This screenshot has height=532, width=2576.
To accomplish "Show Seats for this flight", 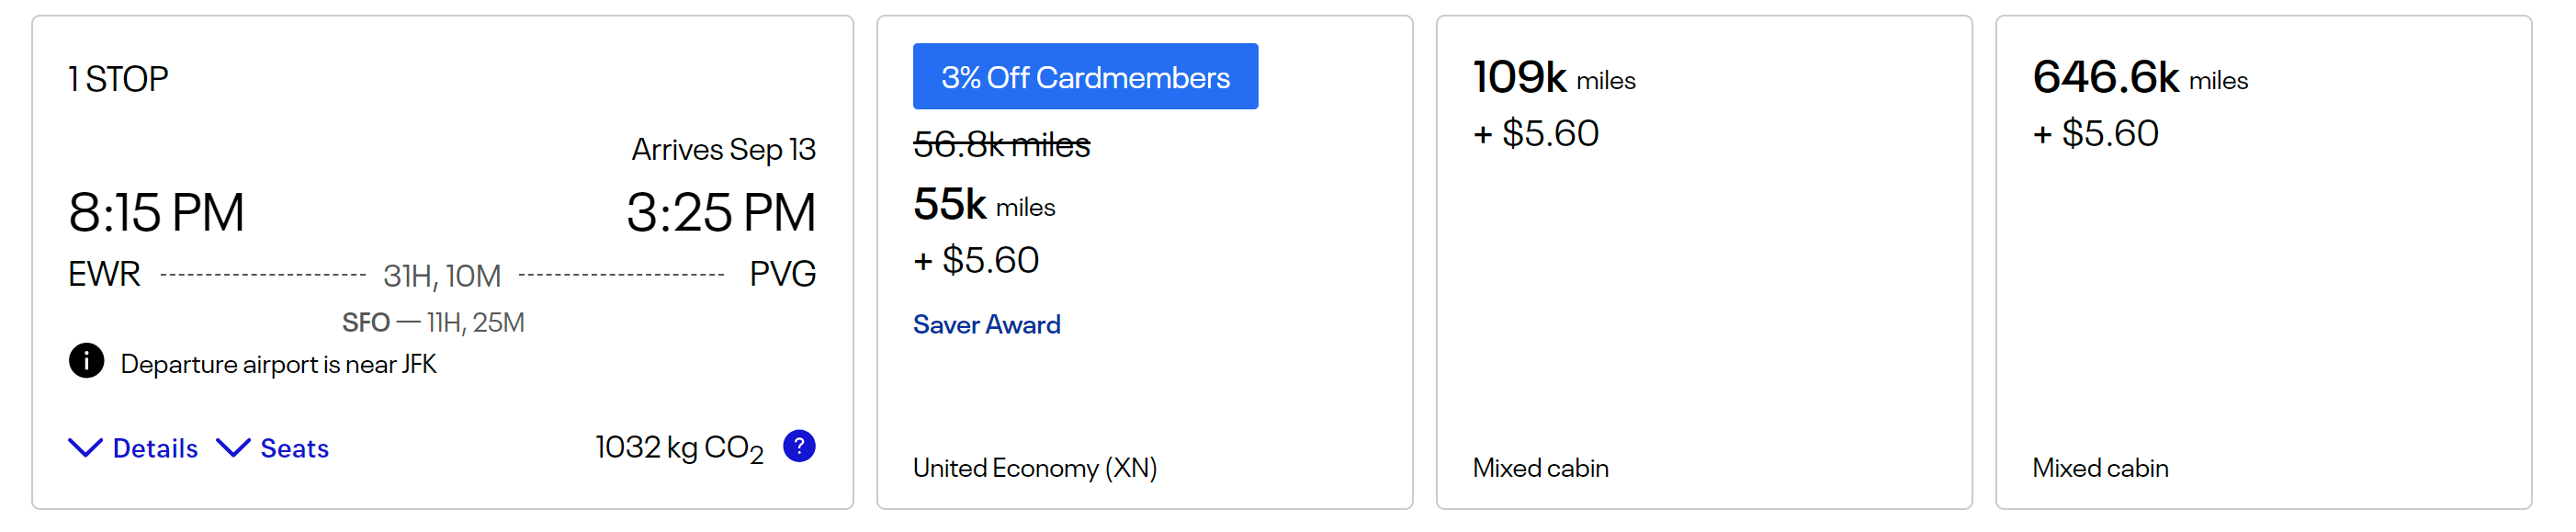I will coord(294,448).
